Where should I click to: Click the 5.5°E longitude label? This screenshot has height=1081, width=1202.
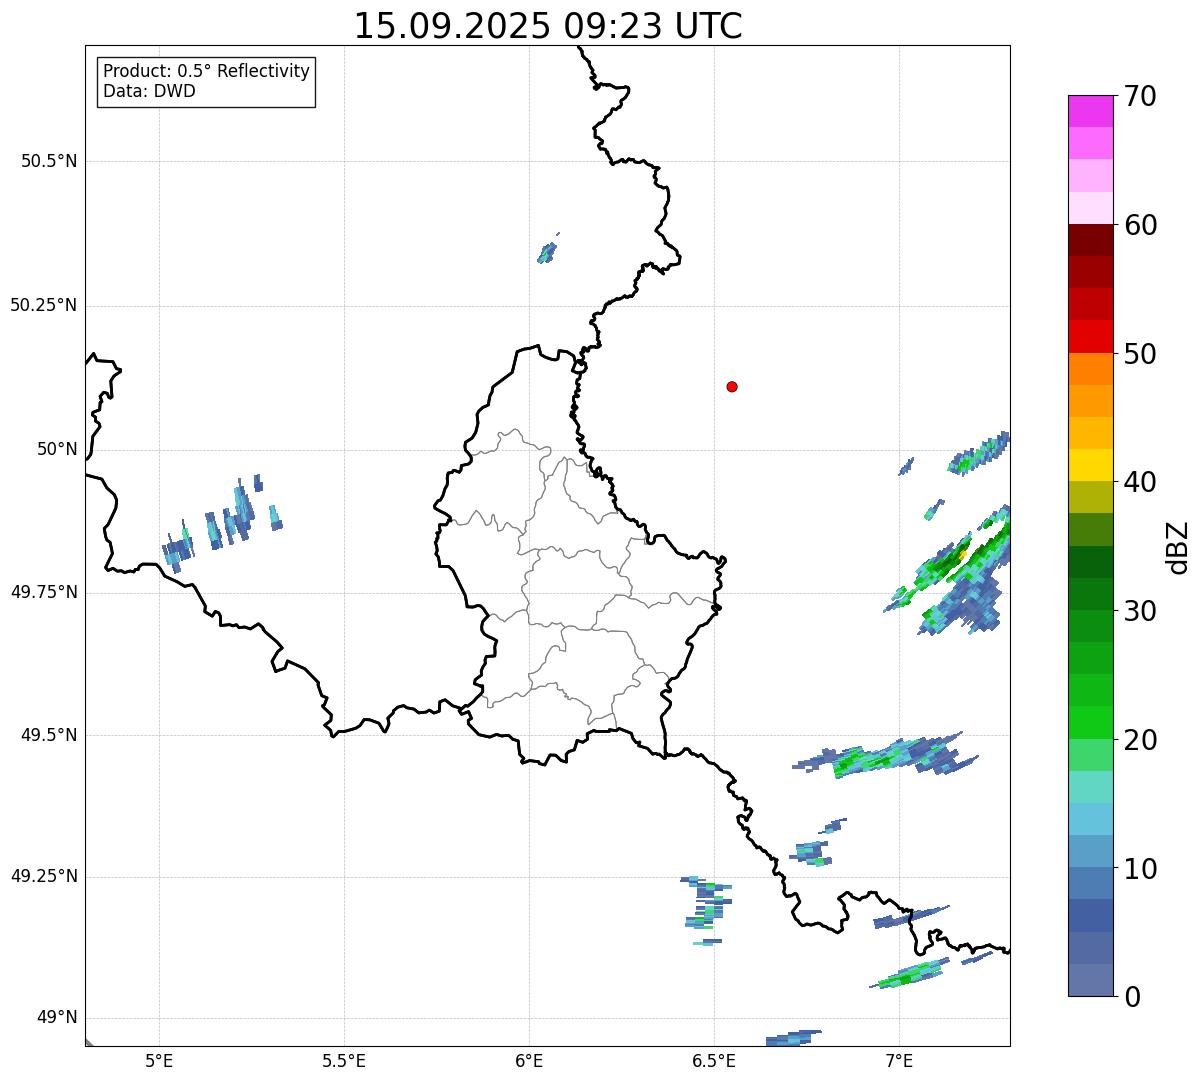coord(344,1060)
